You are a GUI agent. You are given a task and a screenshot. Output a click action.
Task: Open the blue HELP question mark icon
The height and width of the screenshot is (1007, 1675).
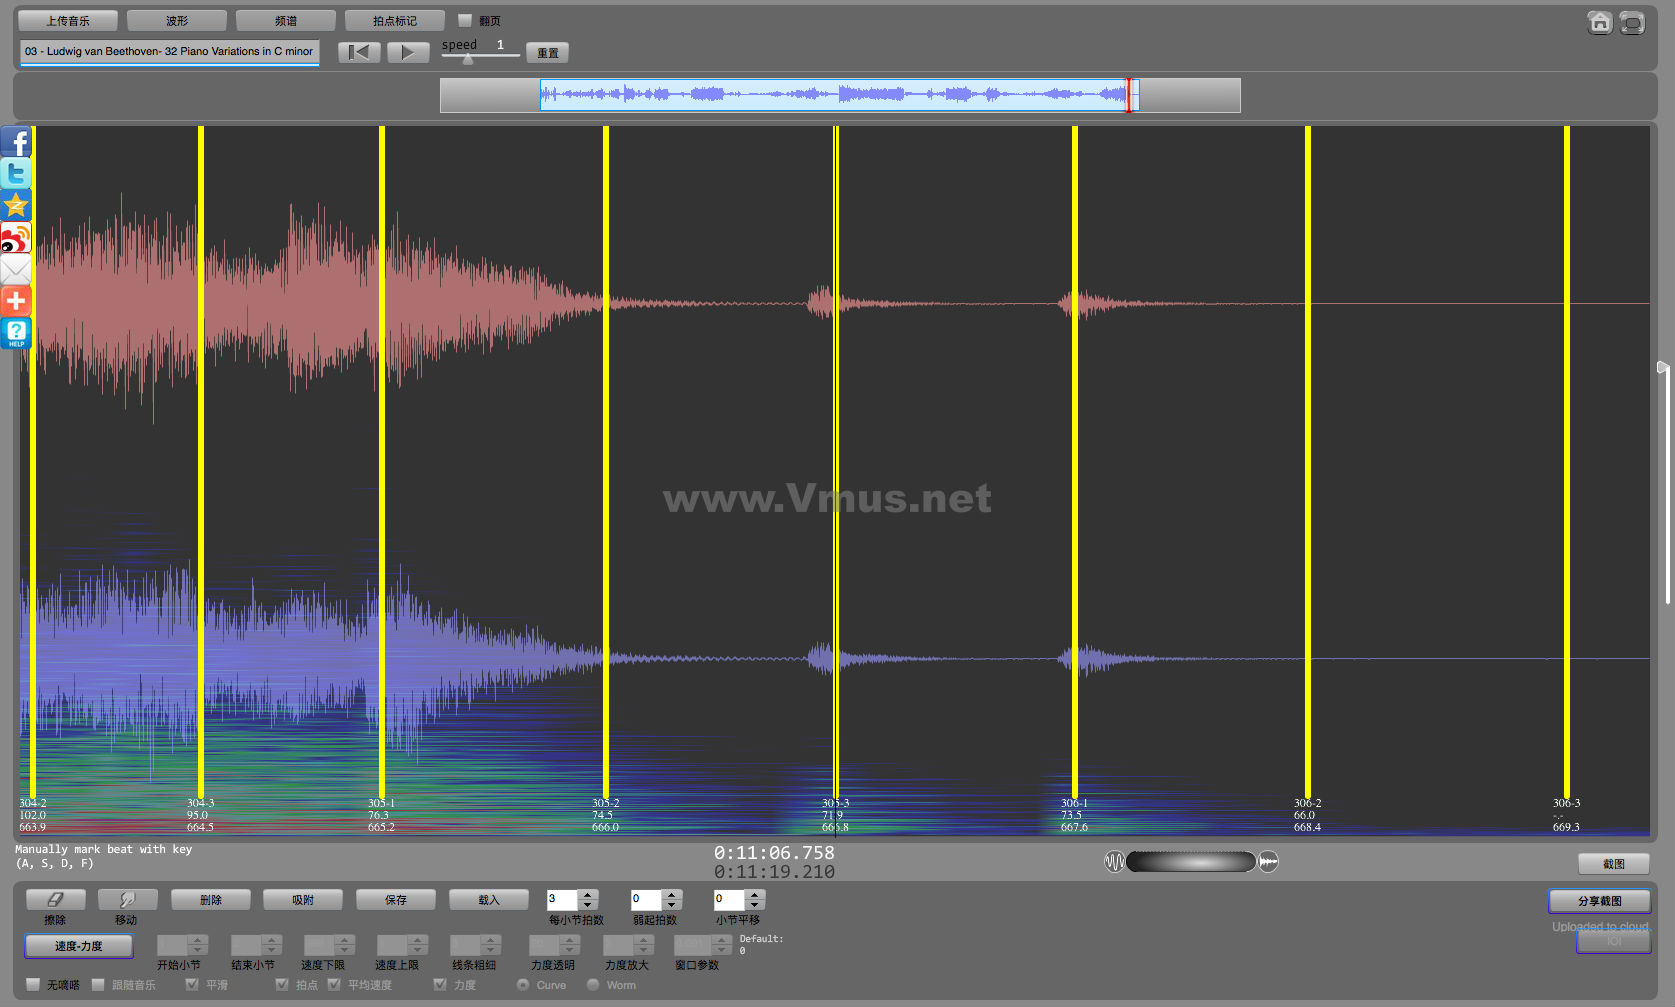tap(16, 333)
